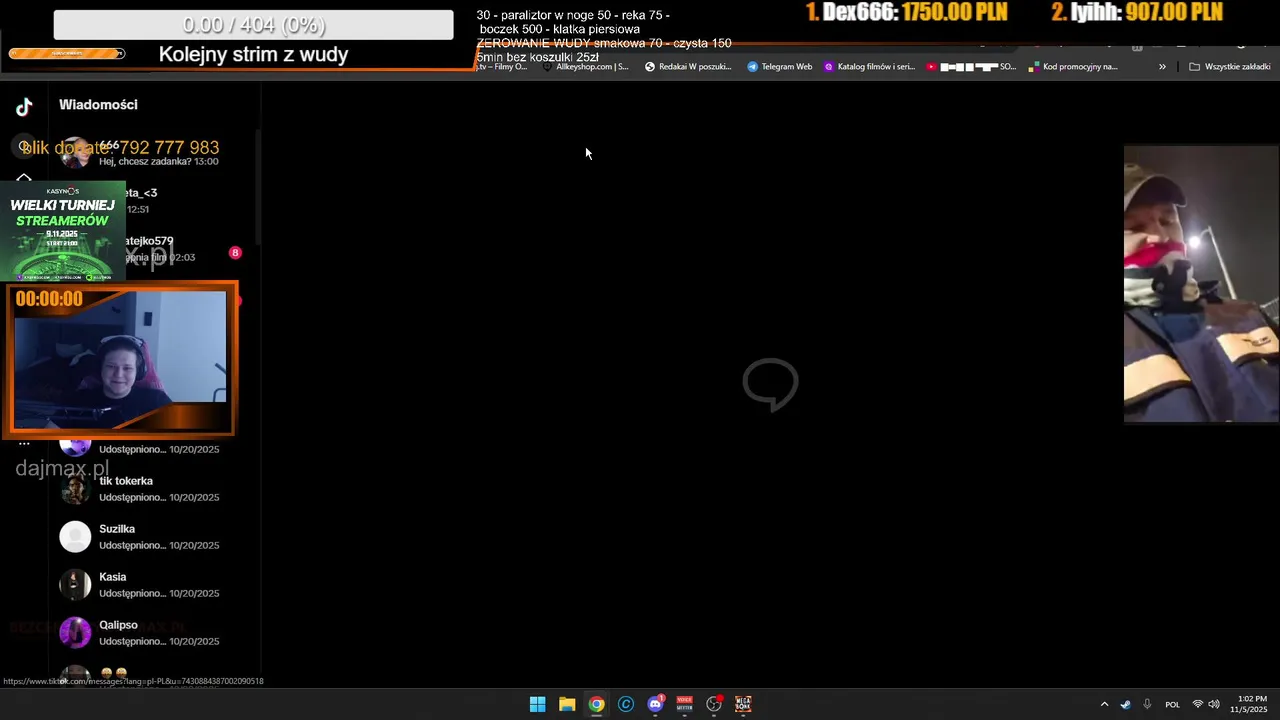Select the tik tokerka avatar
The image size is (1280, 720).
[75, 489]
